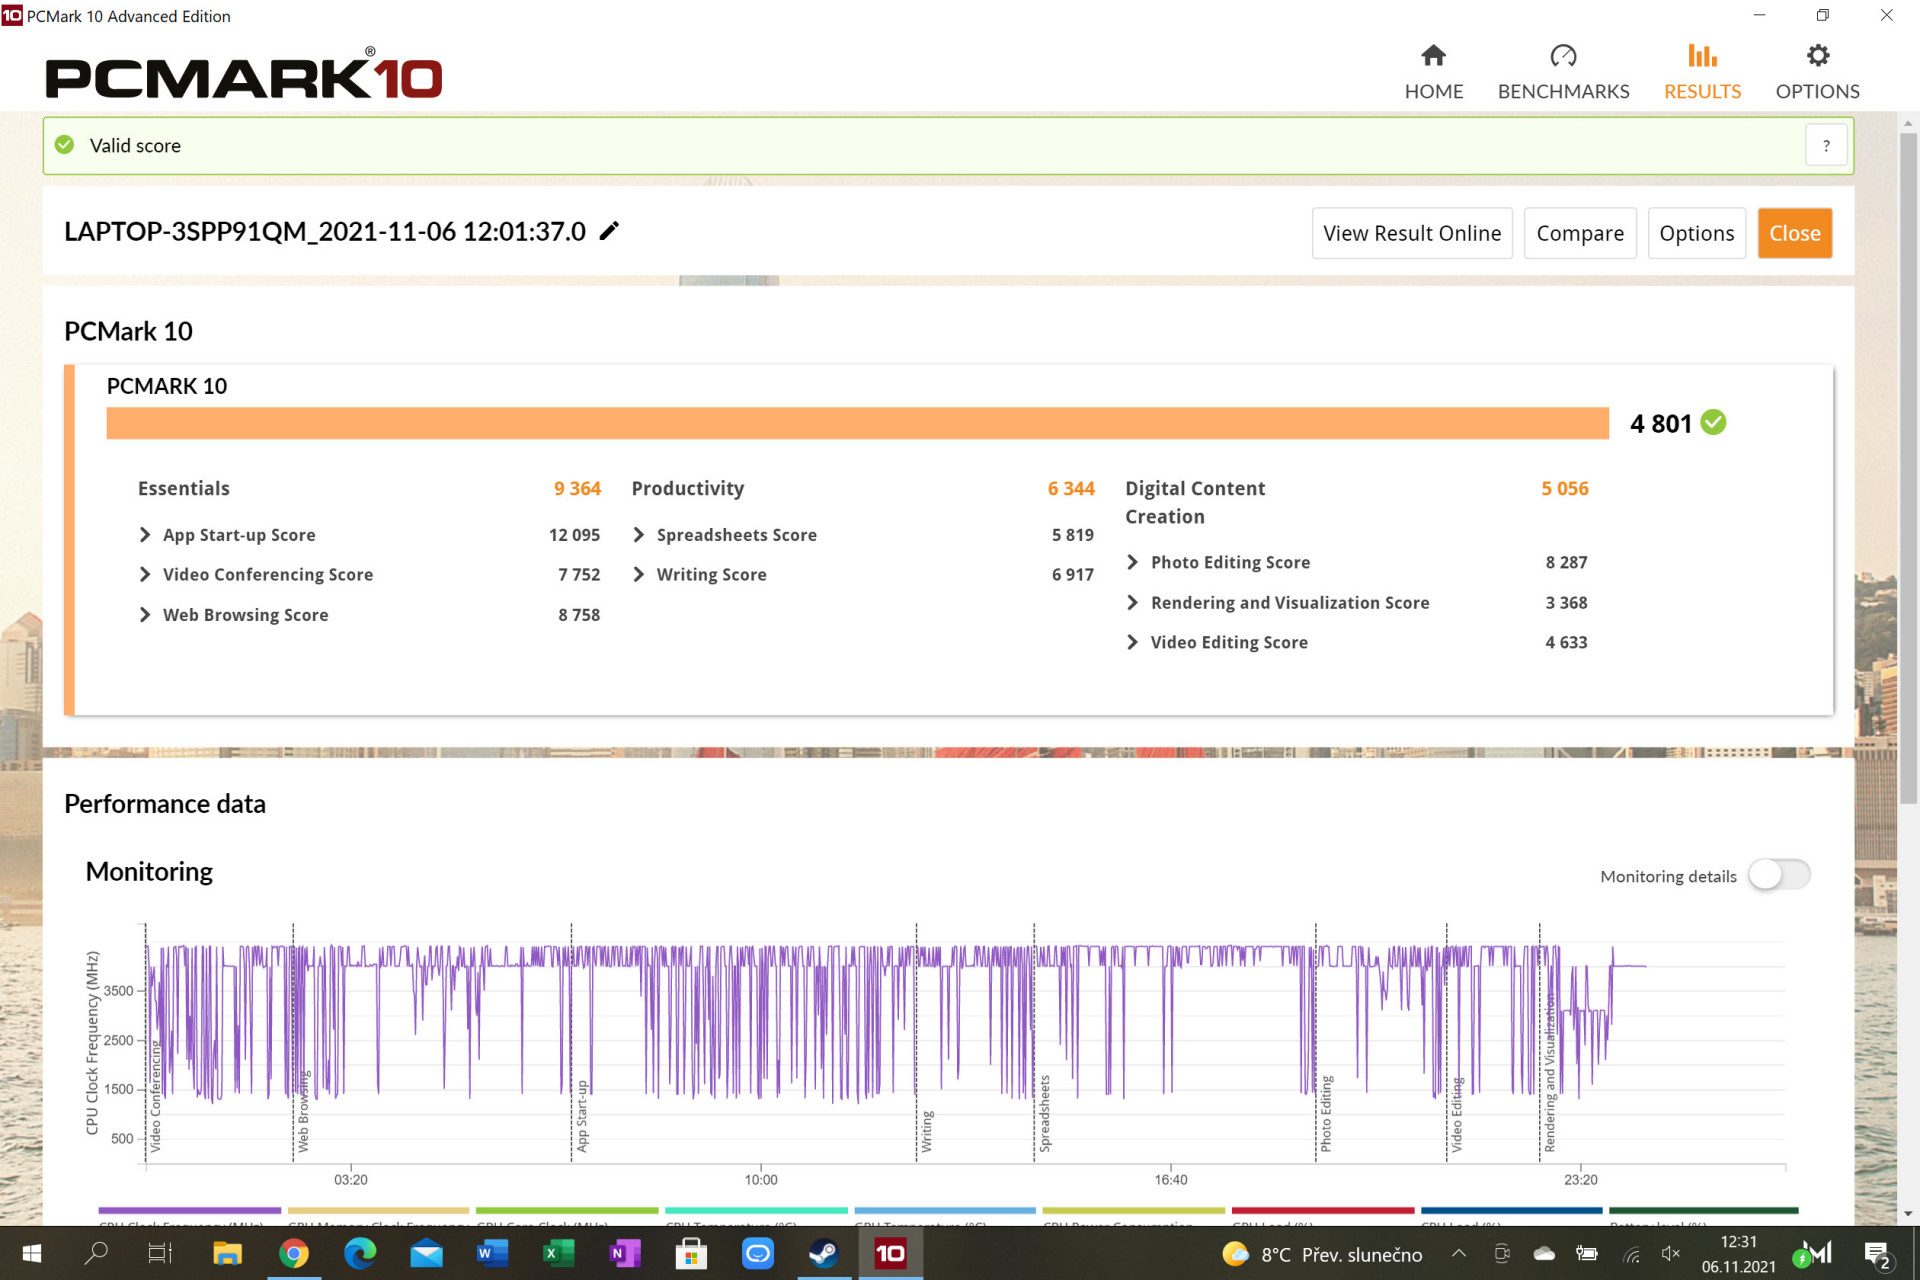
Task: Click the result Options button
Action: click(x=1696, y=233)
